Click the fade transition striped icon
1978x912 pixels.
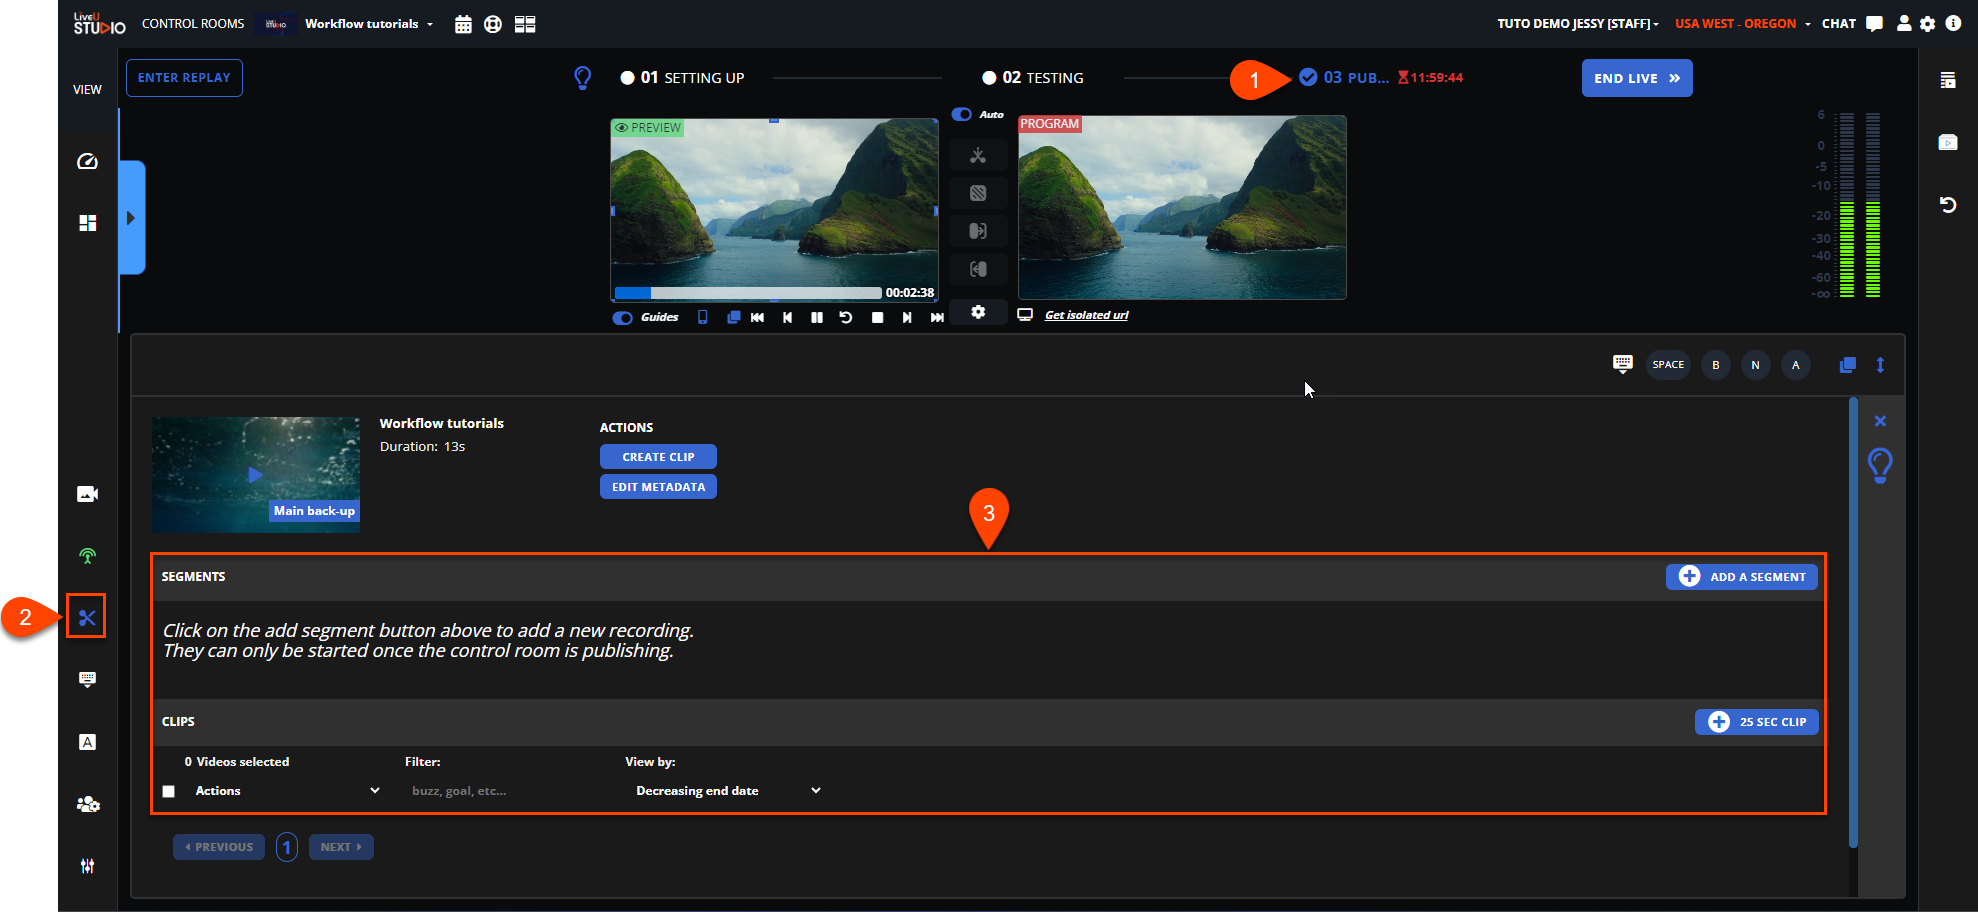coord(978,193)
